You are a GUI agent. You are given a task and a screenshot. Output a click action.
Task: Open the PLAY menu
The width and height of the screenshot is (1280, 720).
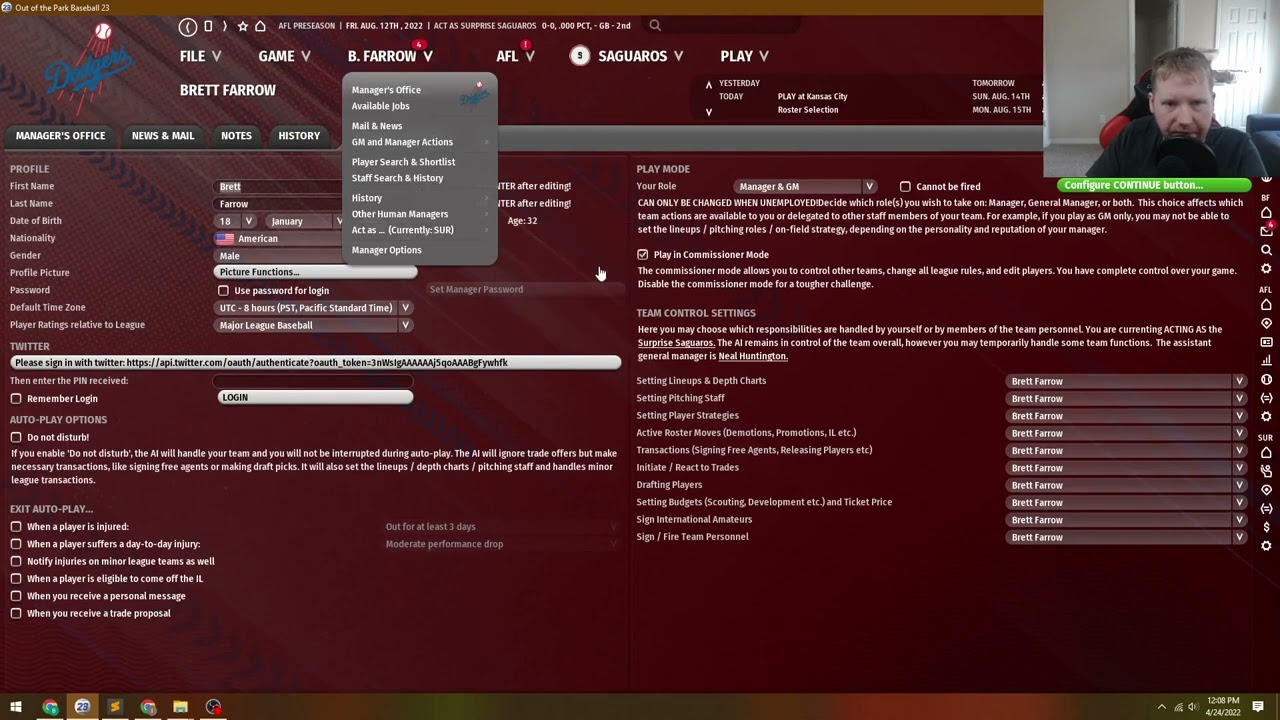[x=744, y=57]
